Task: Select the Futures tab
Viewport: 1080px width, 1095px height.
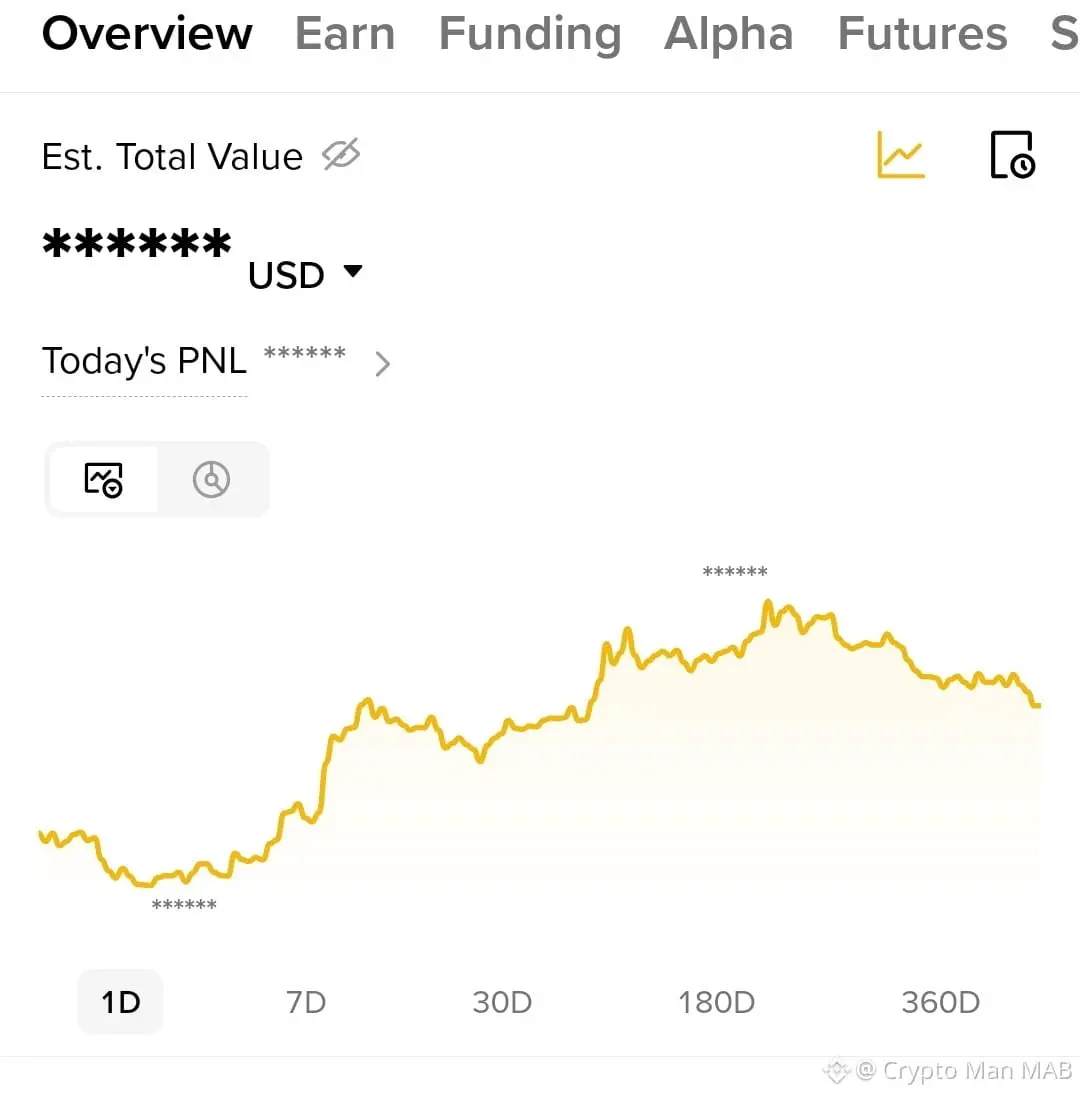Action: (922, 34)
